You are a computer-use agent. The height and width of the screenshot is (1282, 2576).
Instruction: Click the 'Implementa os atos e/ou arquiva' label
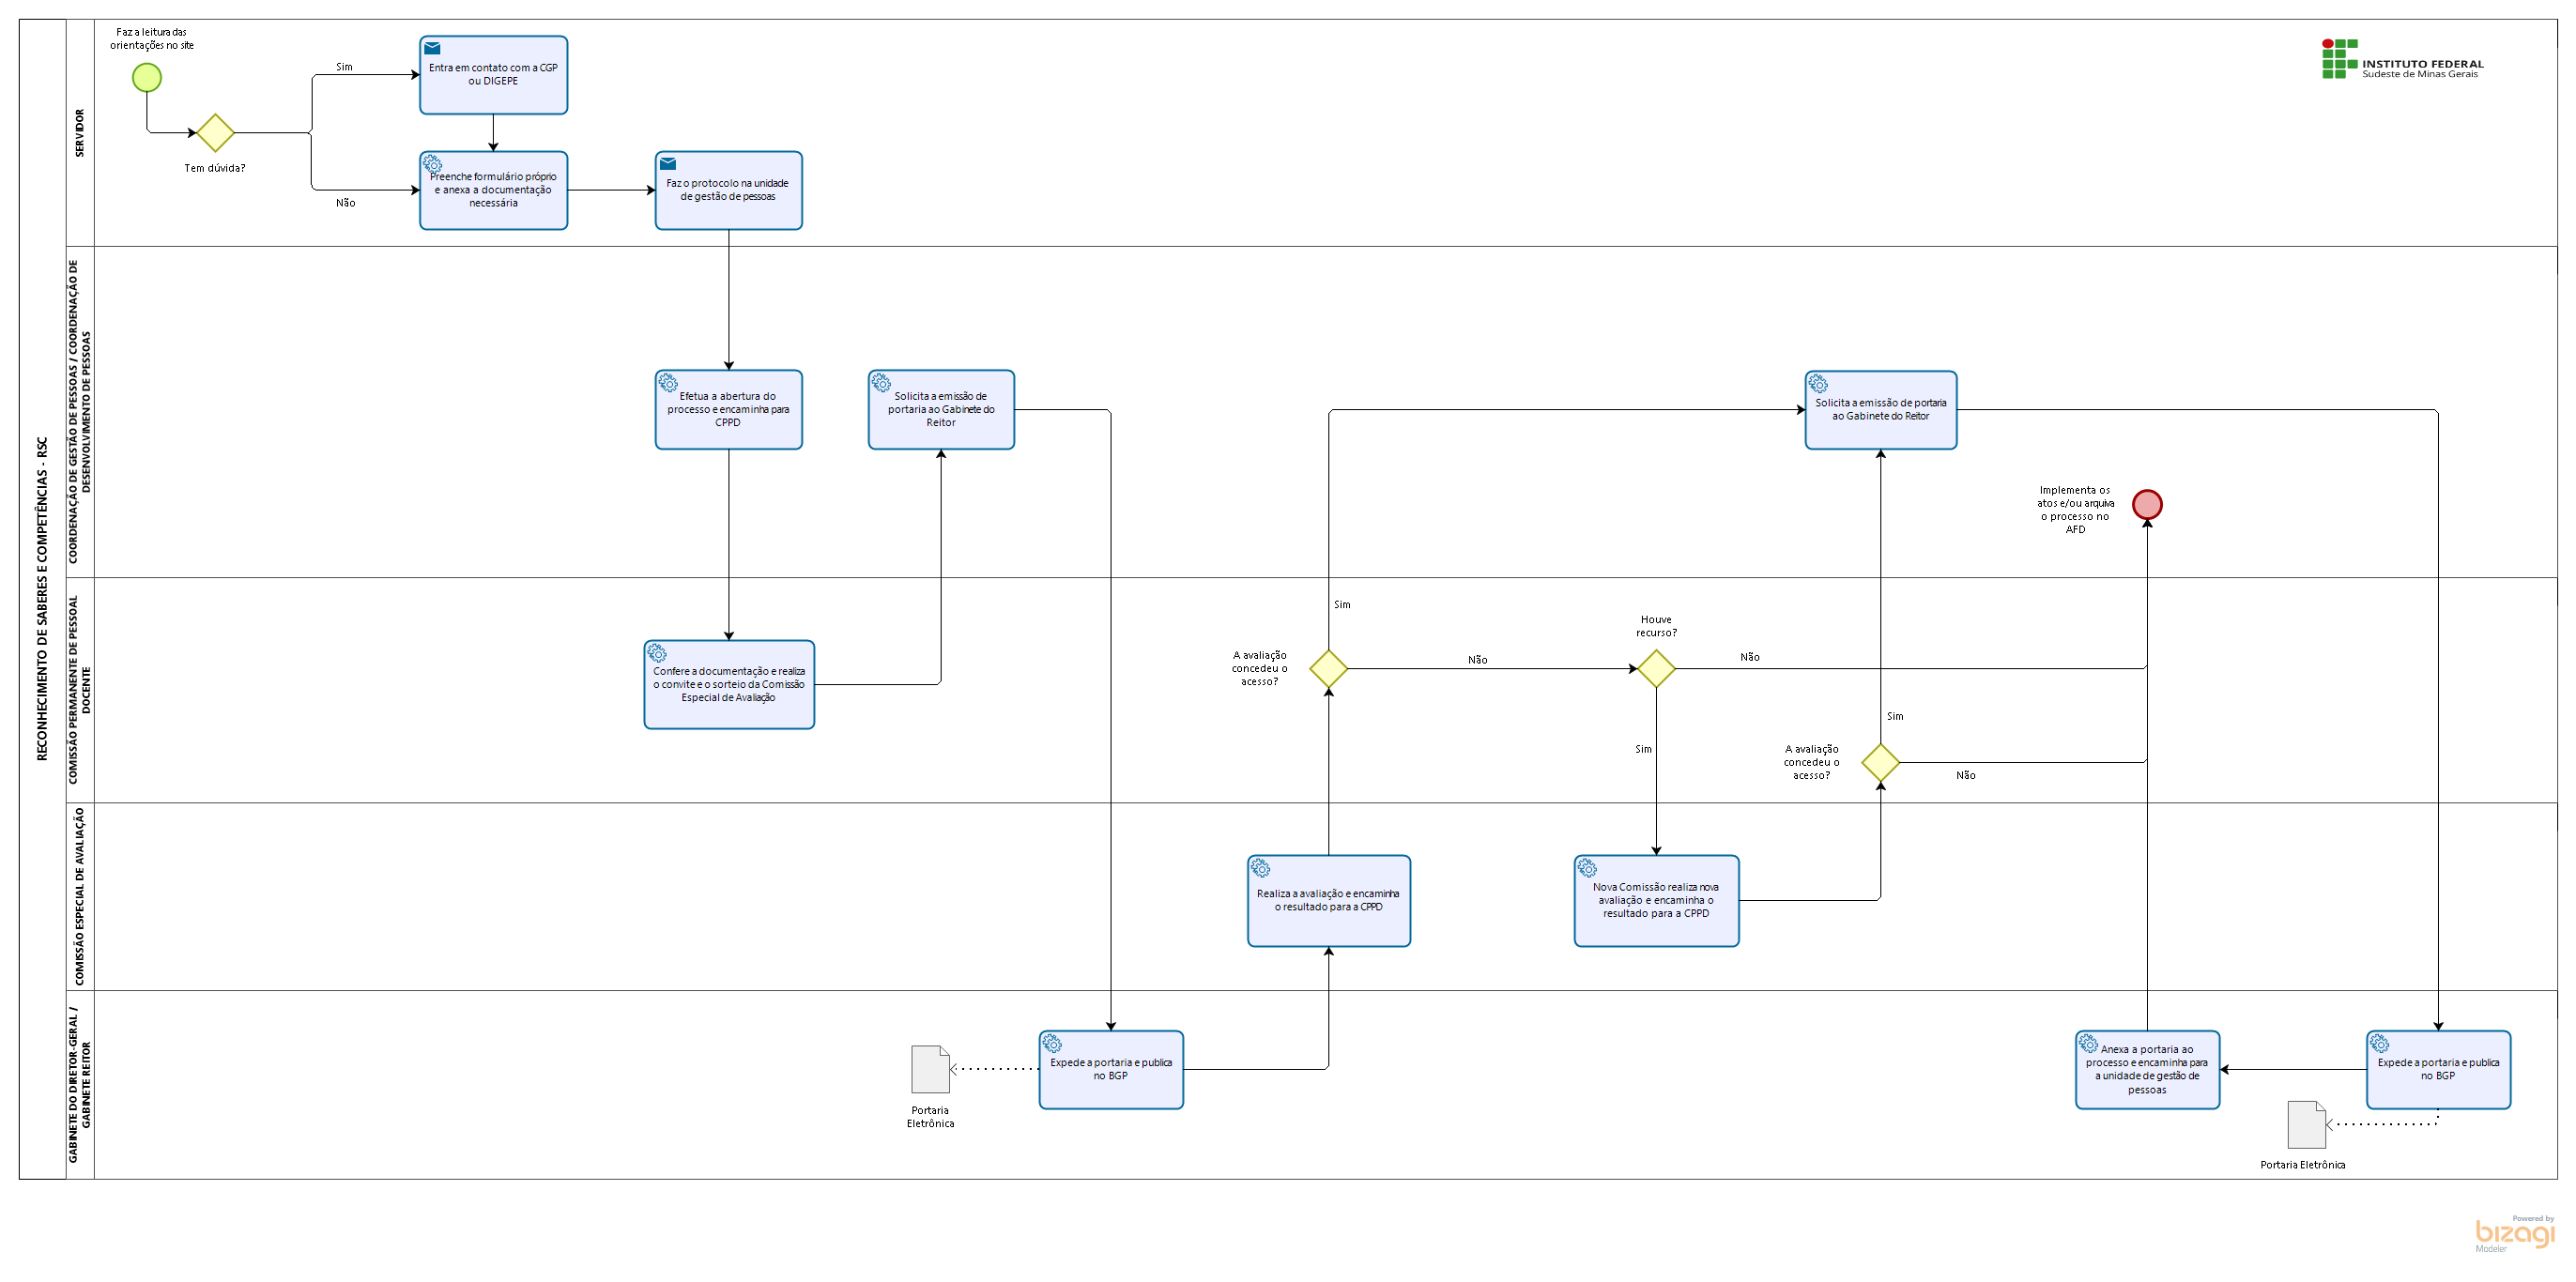tap(2076, 510)
